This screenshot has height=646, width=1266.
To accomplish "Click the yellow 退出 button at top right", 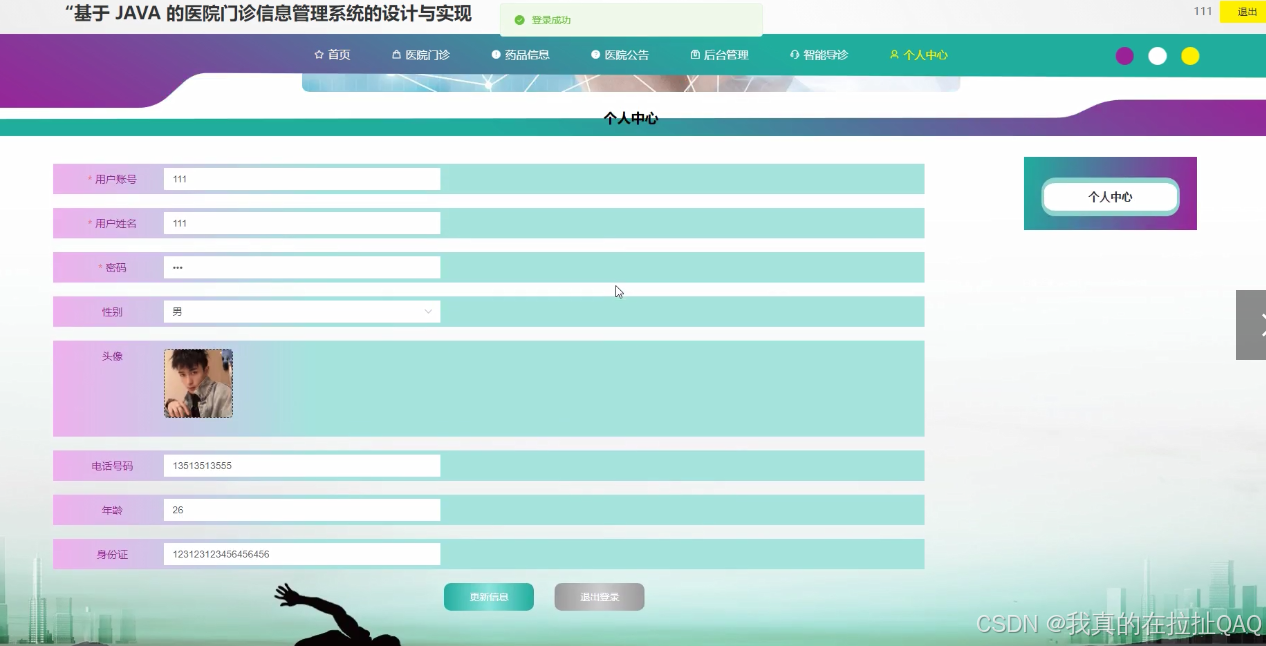I will [x=1244, y=12].
